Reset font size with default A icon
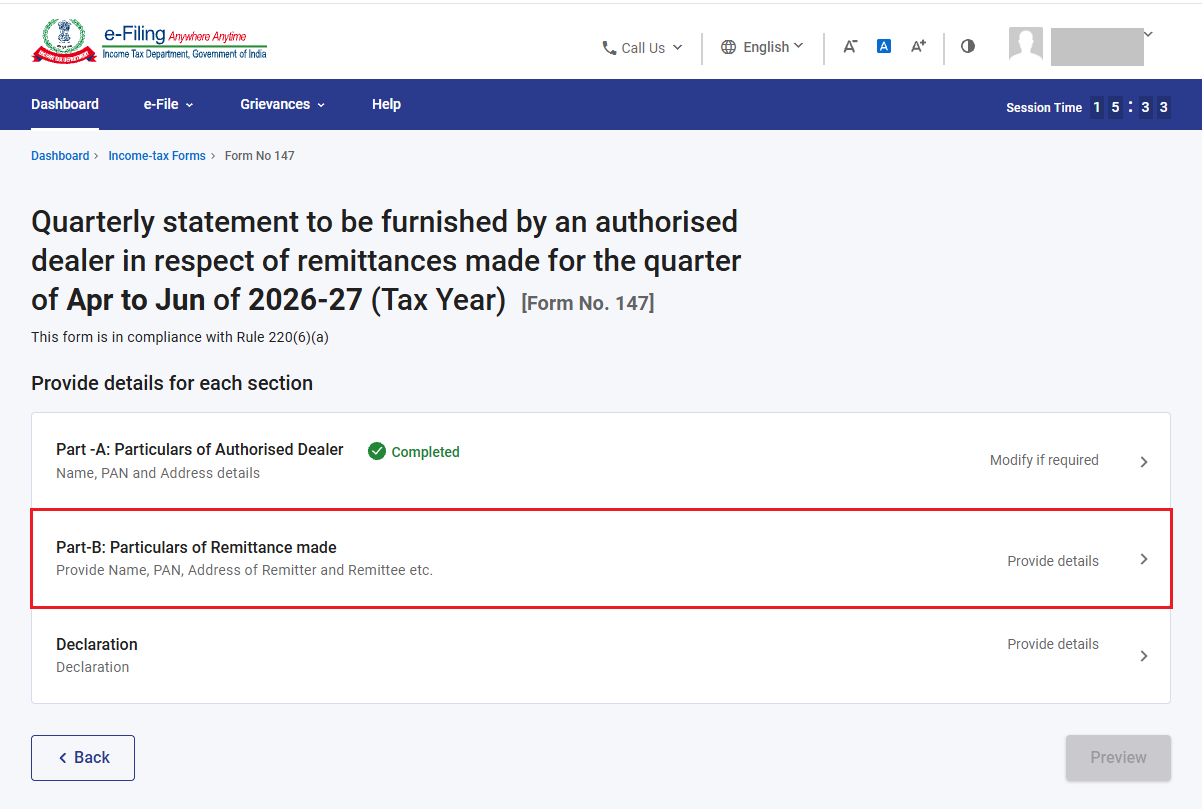Viewport: 1202px width, 809px height. coord(884,46)
